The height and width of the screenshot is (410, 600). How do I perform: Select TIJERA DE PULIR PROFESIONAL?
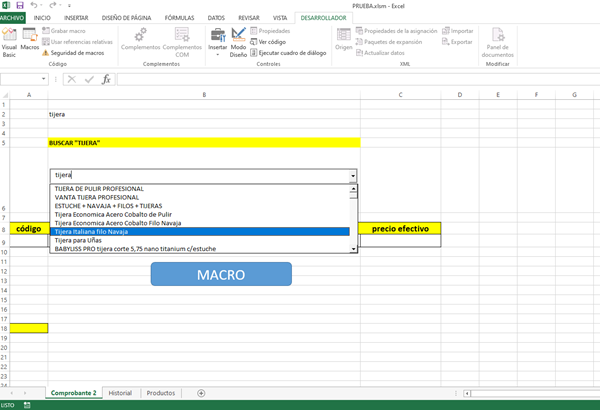(199, 189)
